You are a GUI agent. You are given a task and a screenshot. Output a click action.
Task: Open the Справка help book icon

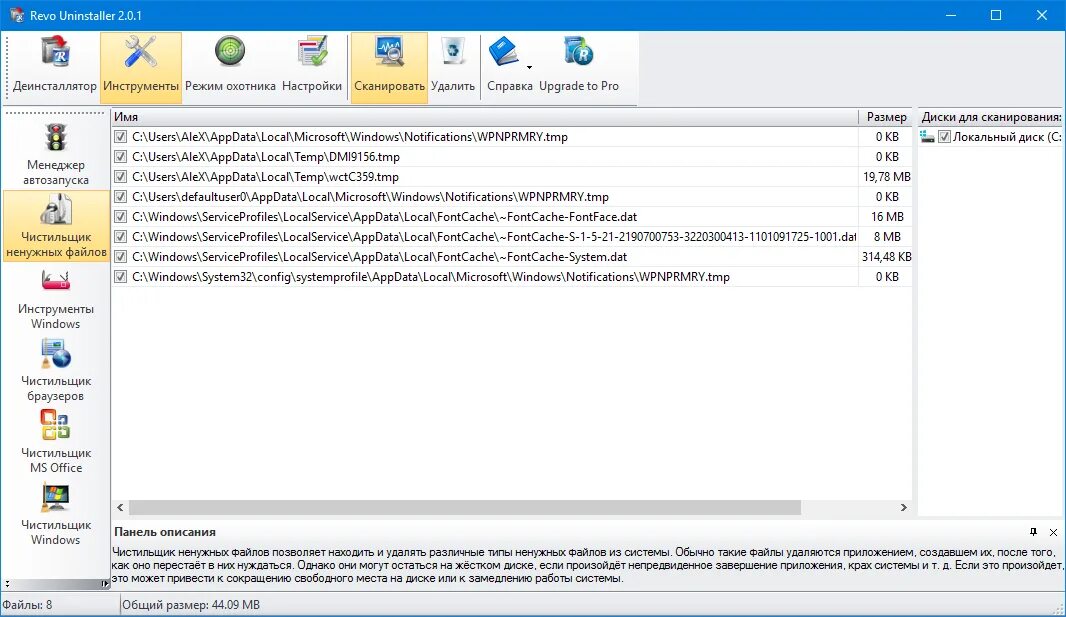504,52
